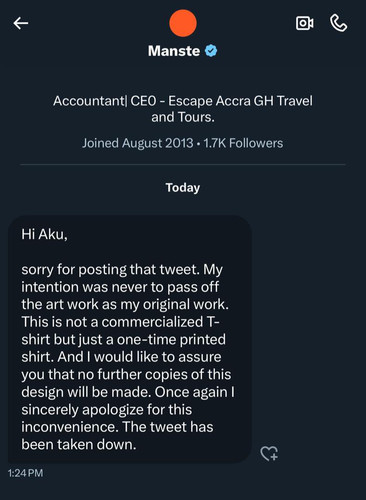
Task: Click 'design will be made' message line
Action: (x=128, y=392)
